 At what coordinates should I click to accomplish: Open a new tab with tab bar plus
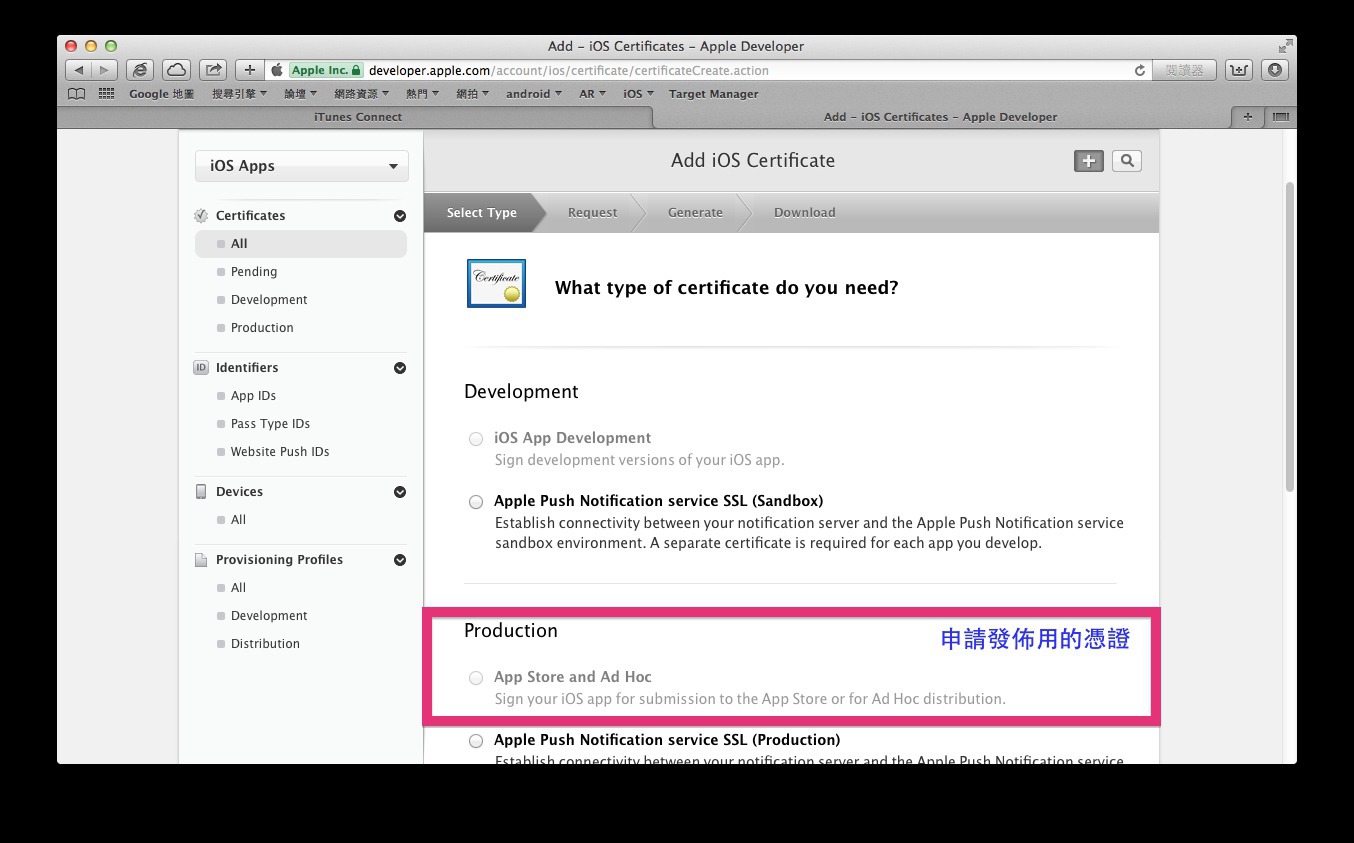[x=1247, y=117]
